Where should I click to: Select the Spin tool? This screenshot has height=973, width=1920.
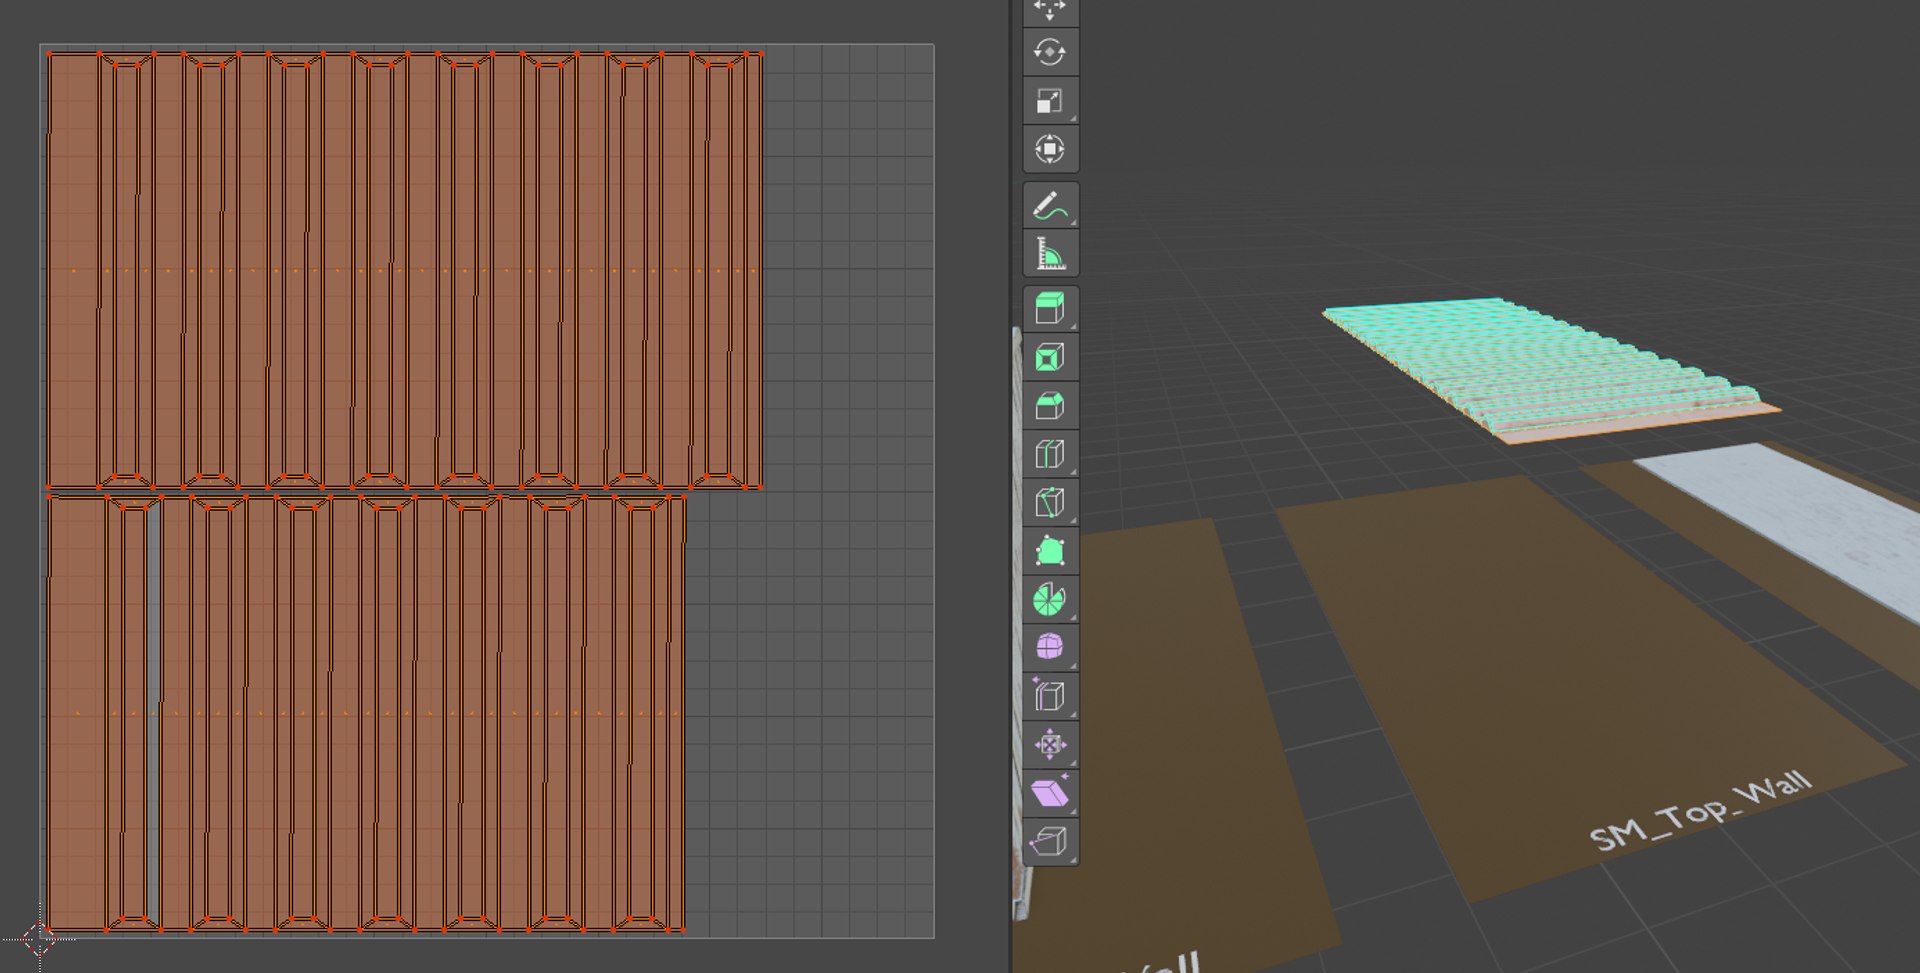point(1050,599)
